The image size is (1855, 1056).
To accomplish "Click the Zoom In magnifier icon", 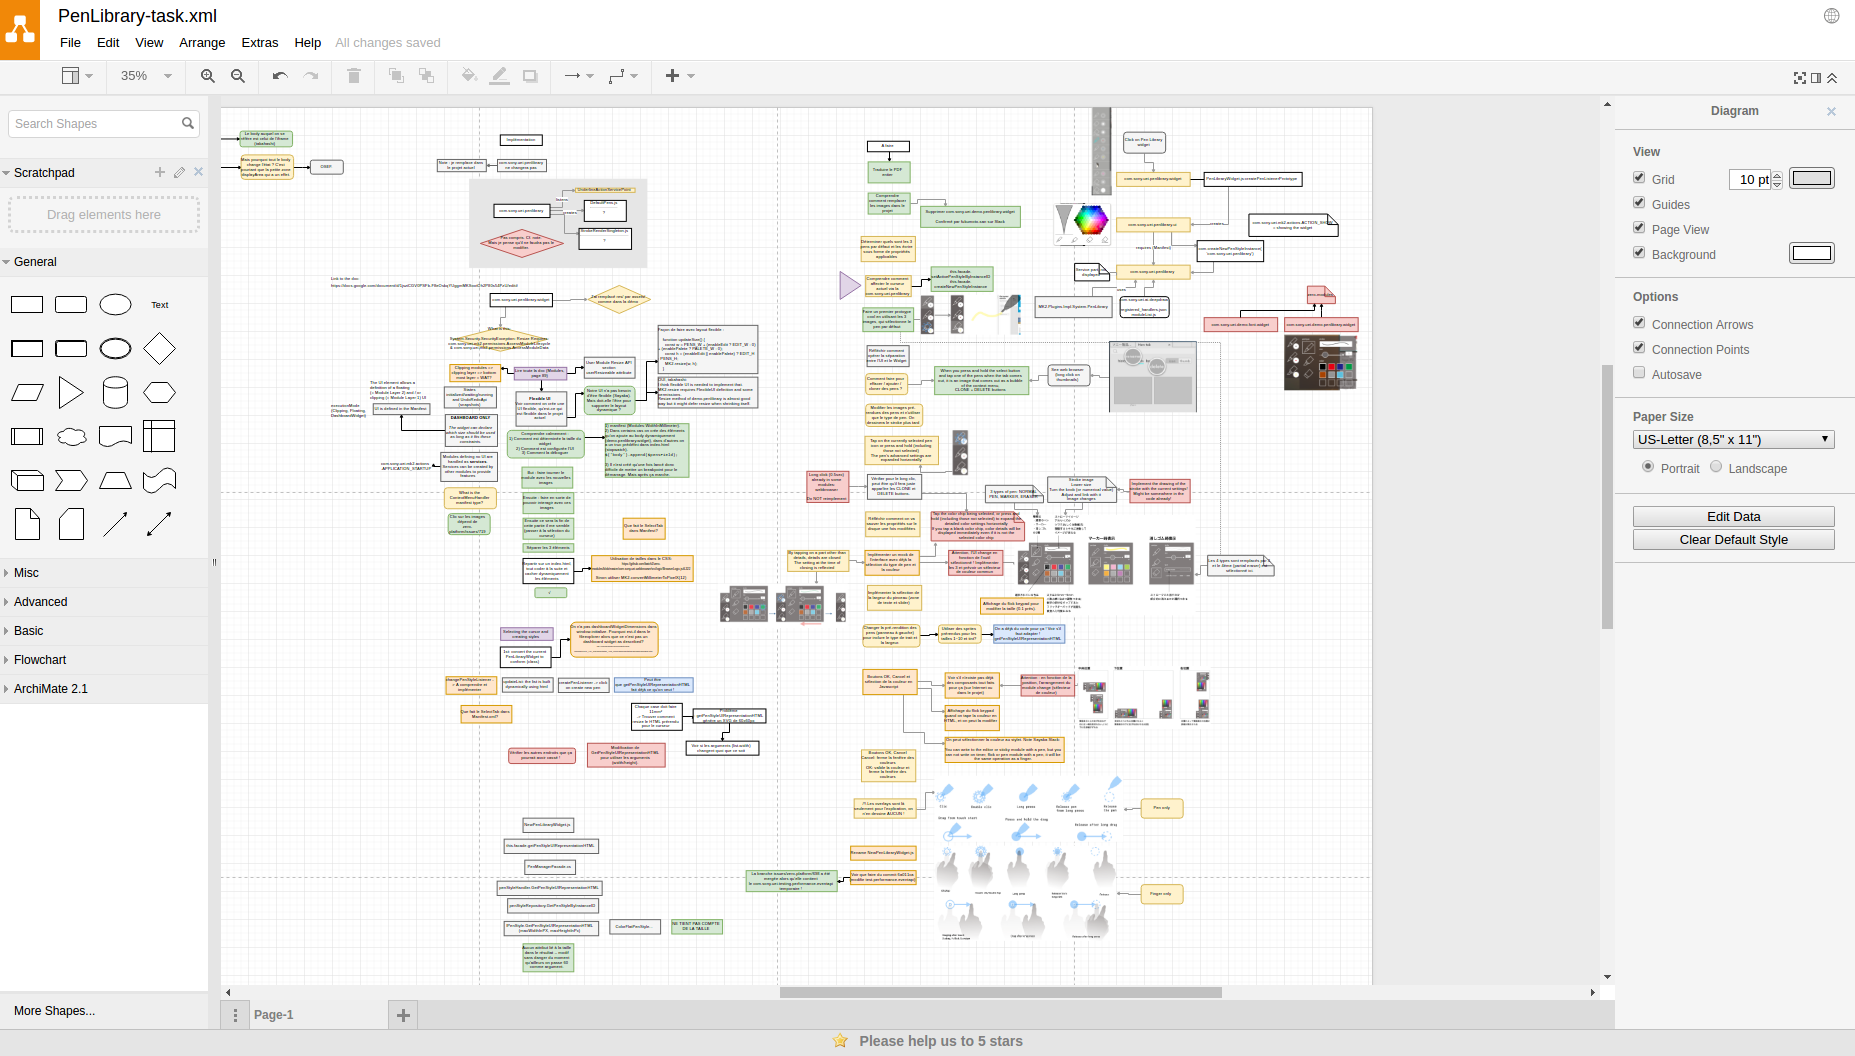I will pyautogui.click(x=208, y=76).
